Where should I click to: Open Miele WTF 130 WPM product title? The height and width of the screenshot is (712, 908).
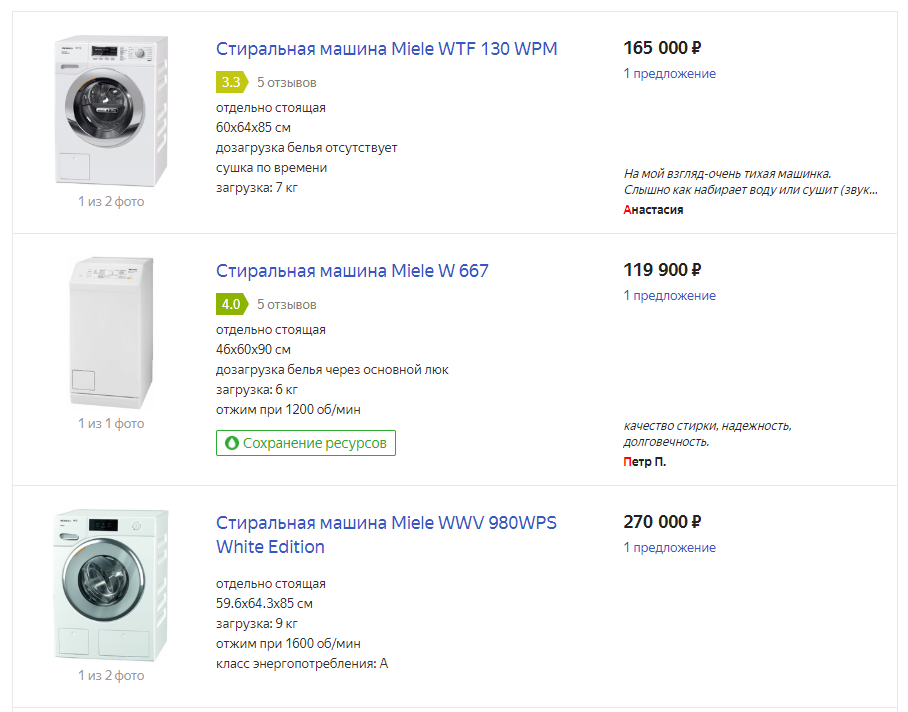pyautogui.click(x=386, y=49)
